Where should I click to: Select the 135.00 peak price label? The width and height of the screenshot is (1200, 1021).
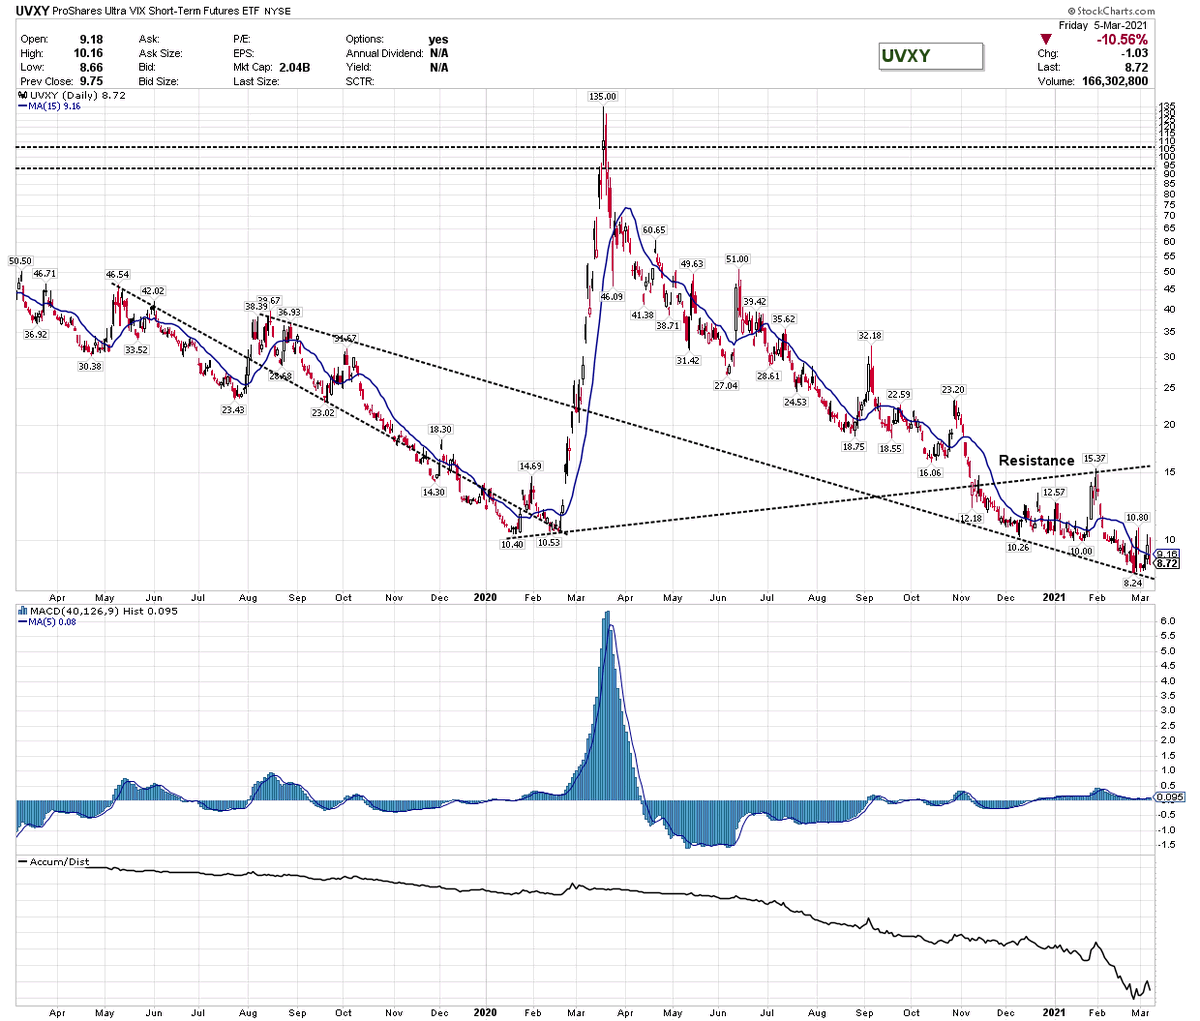tap(604, 97)
